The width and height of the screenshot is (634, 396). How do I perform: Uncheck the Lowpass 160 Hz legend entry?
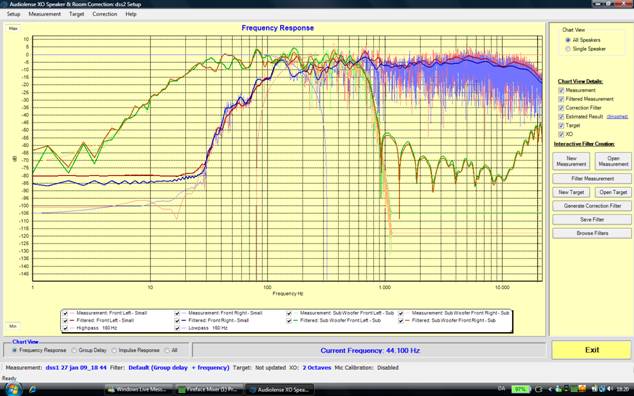point(177,328)
